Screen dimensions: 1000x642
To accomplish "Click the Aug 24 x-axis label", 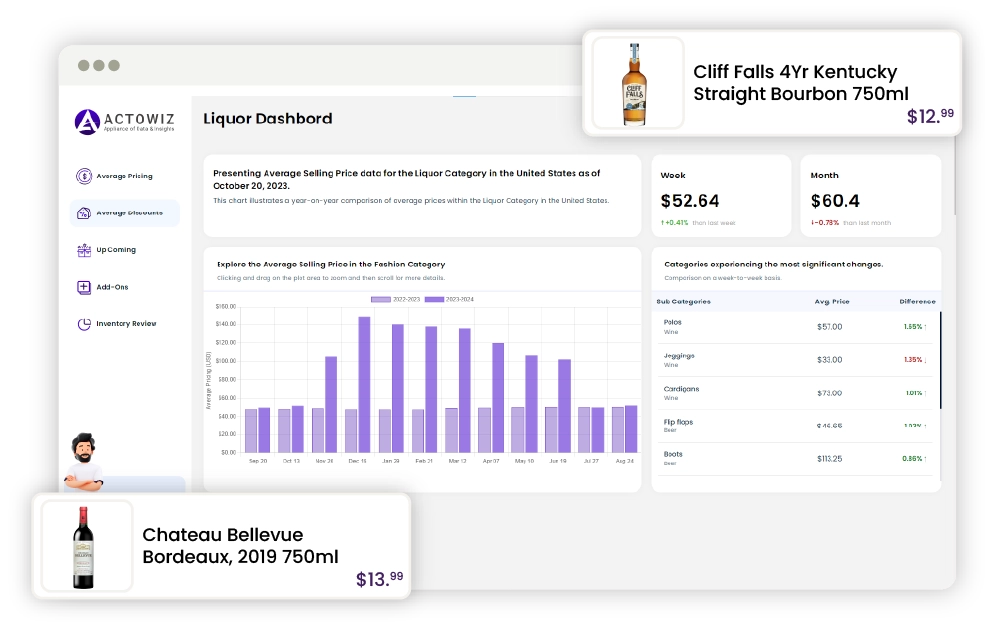I will (625, 461).
